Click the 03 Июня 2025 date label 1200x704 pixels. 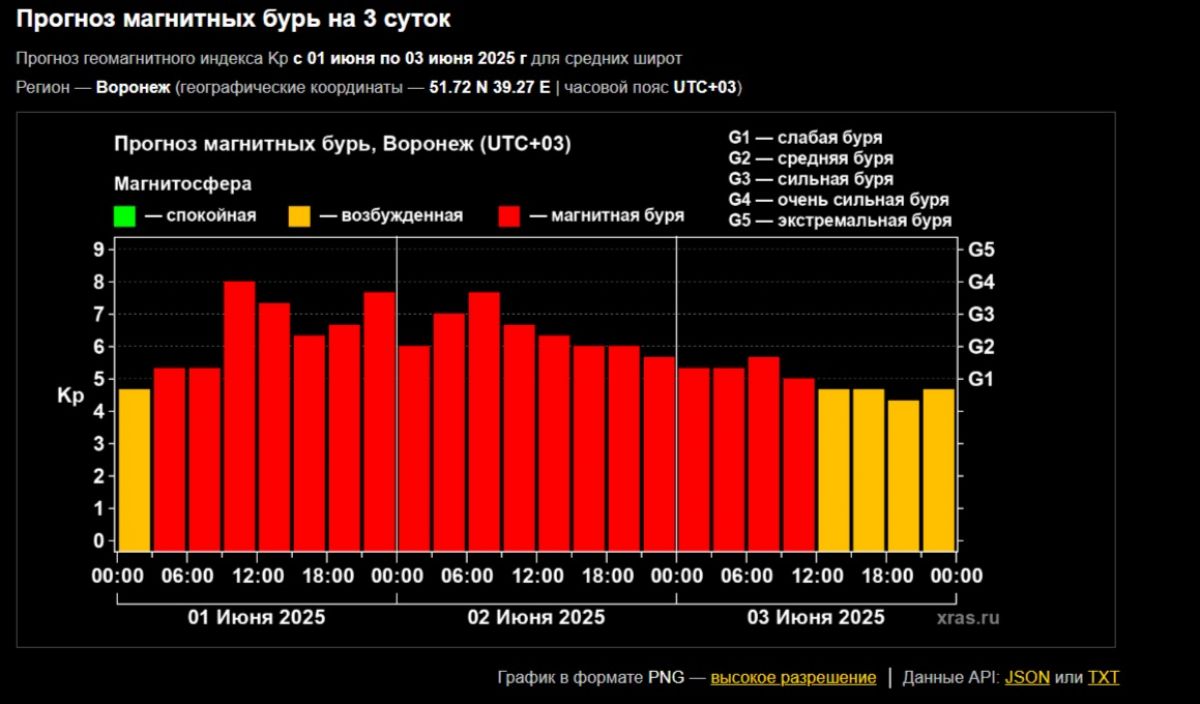point(816,617)
